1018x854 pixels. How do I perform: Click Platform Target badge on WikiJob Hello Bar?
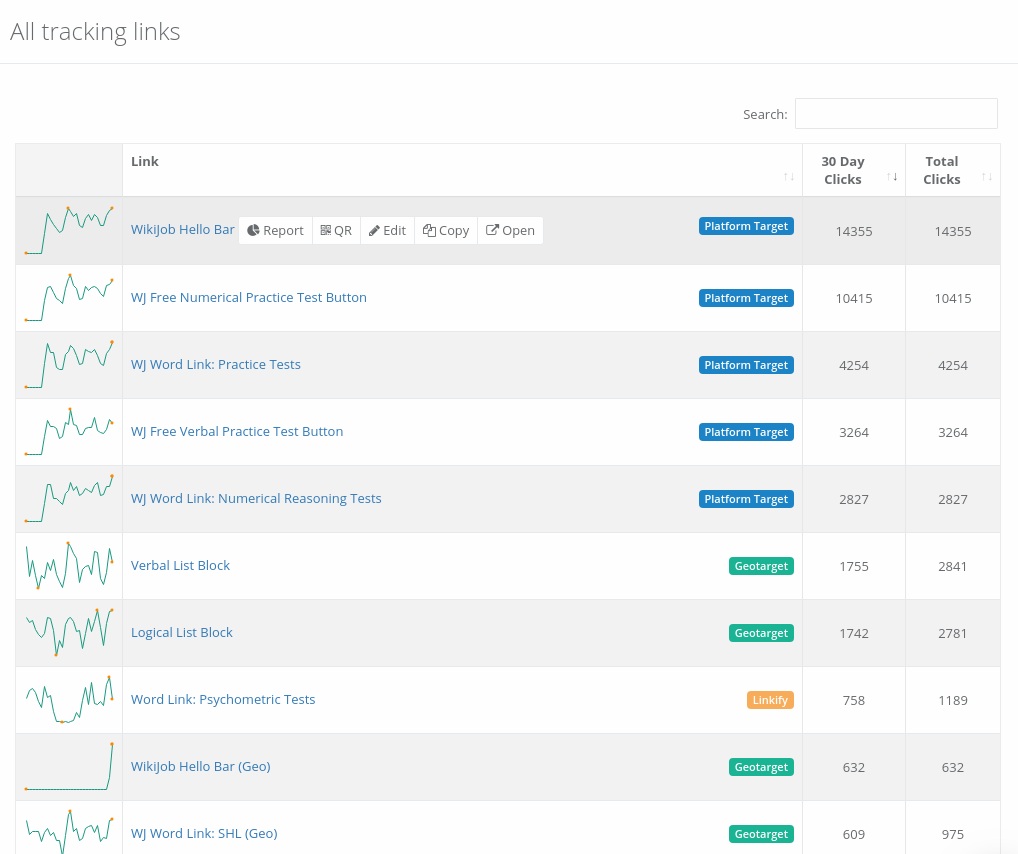click(x=746, y=226)
